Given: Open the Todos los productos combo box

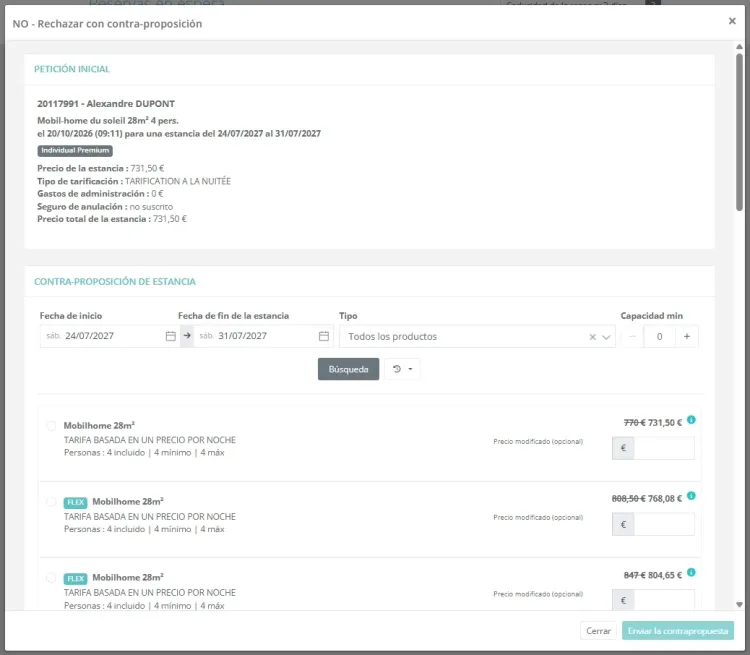Looking at the screenshot, I should 477,336.
